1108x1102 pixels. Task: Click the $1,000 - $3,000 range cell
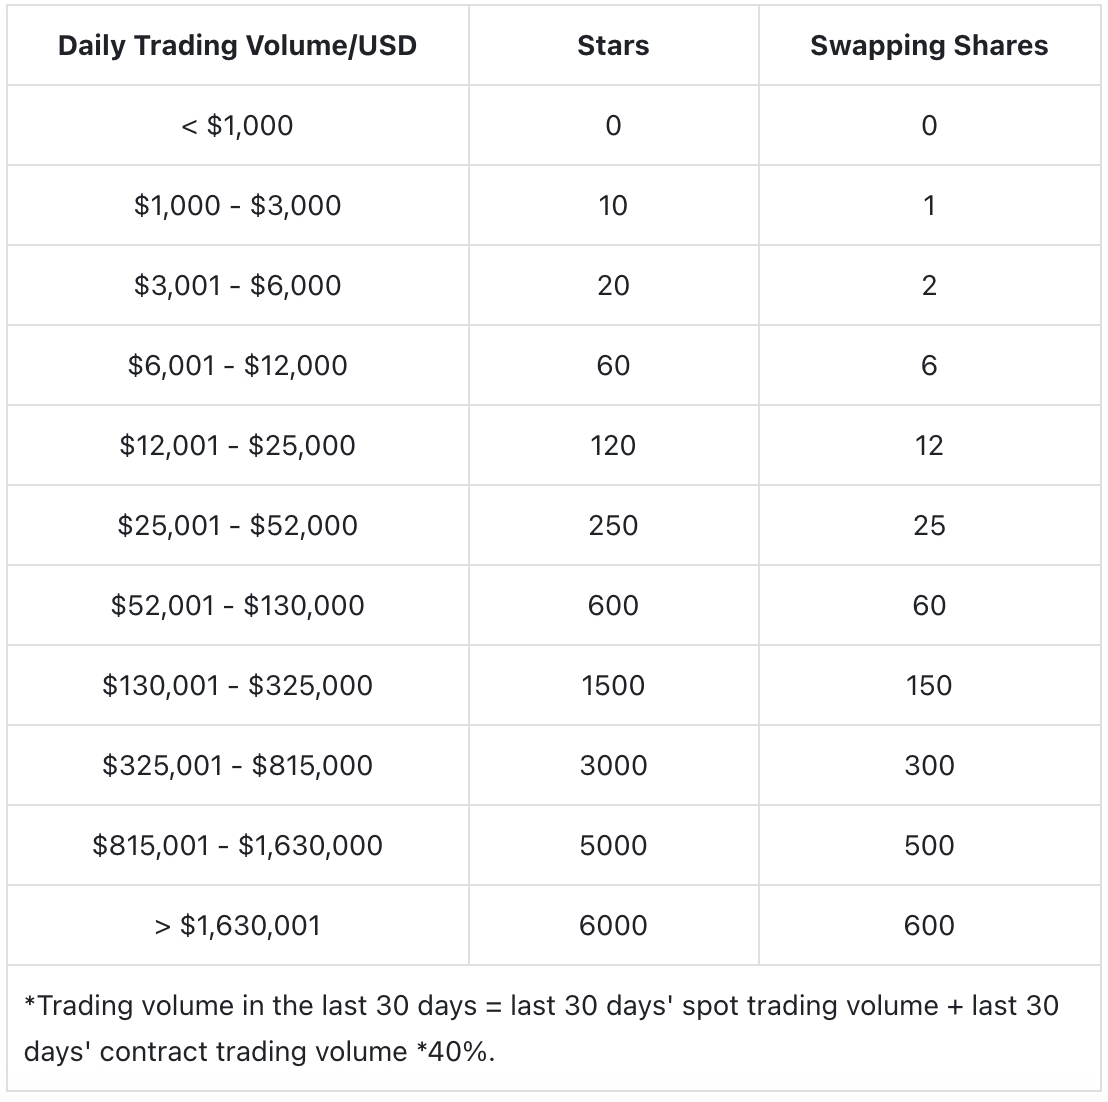pyautogui.click(x=237, y=206)
